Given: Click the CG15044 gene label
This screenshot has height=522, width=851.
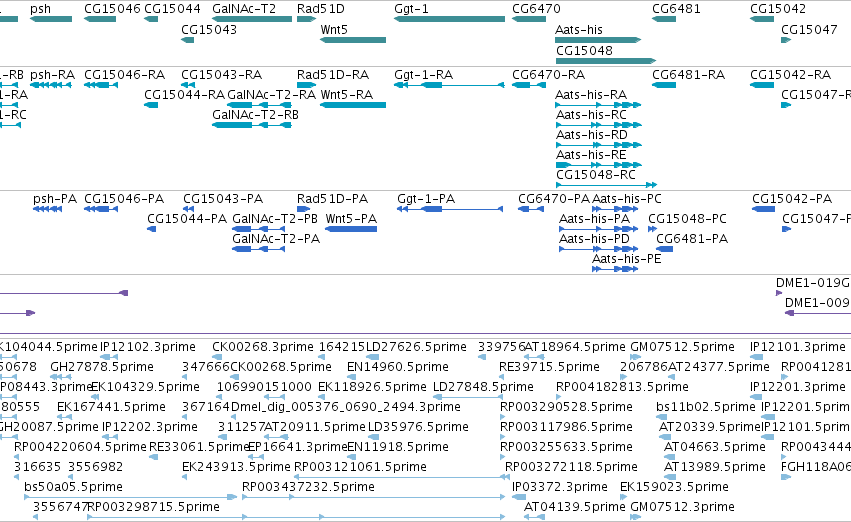Looking at the screenshot, I should [173, 9].
